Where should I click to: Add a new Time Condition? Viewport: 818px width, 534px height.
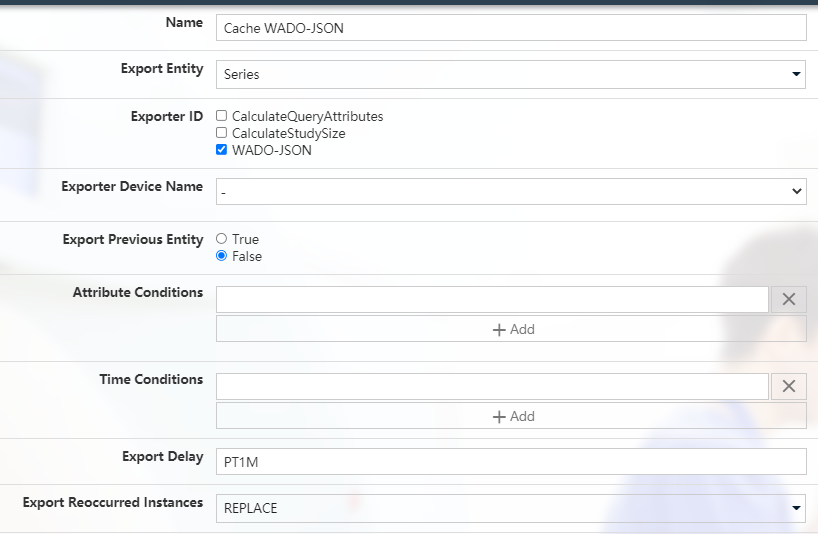coord(511,416)
